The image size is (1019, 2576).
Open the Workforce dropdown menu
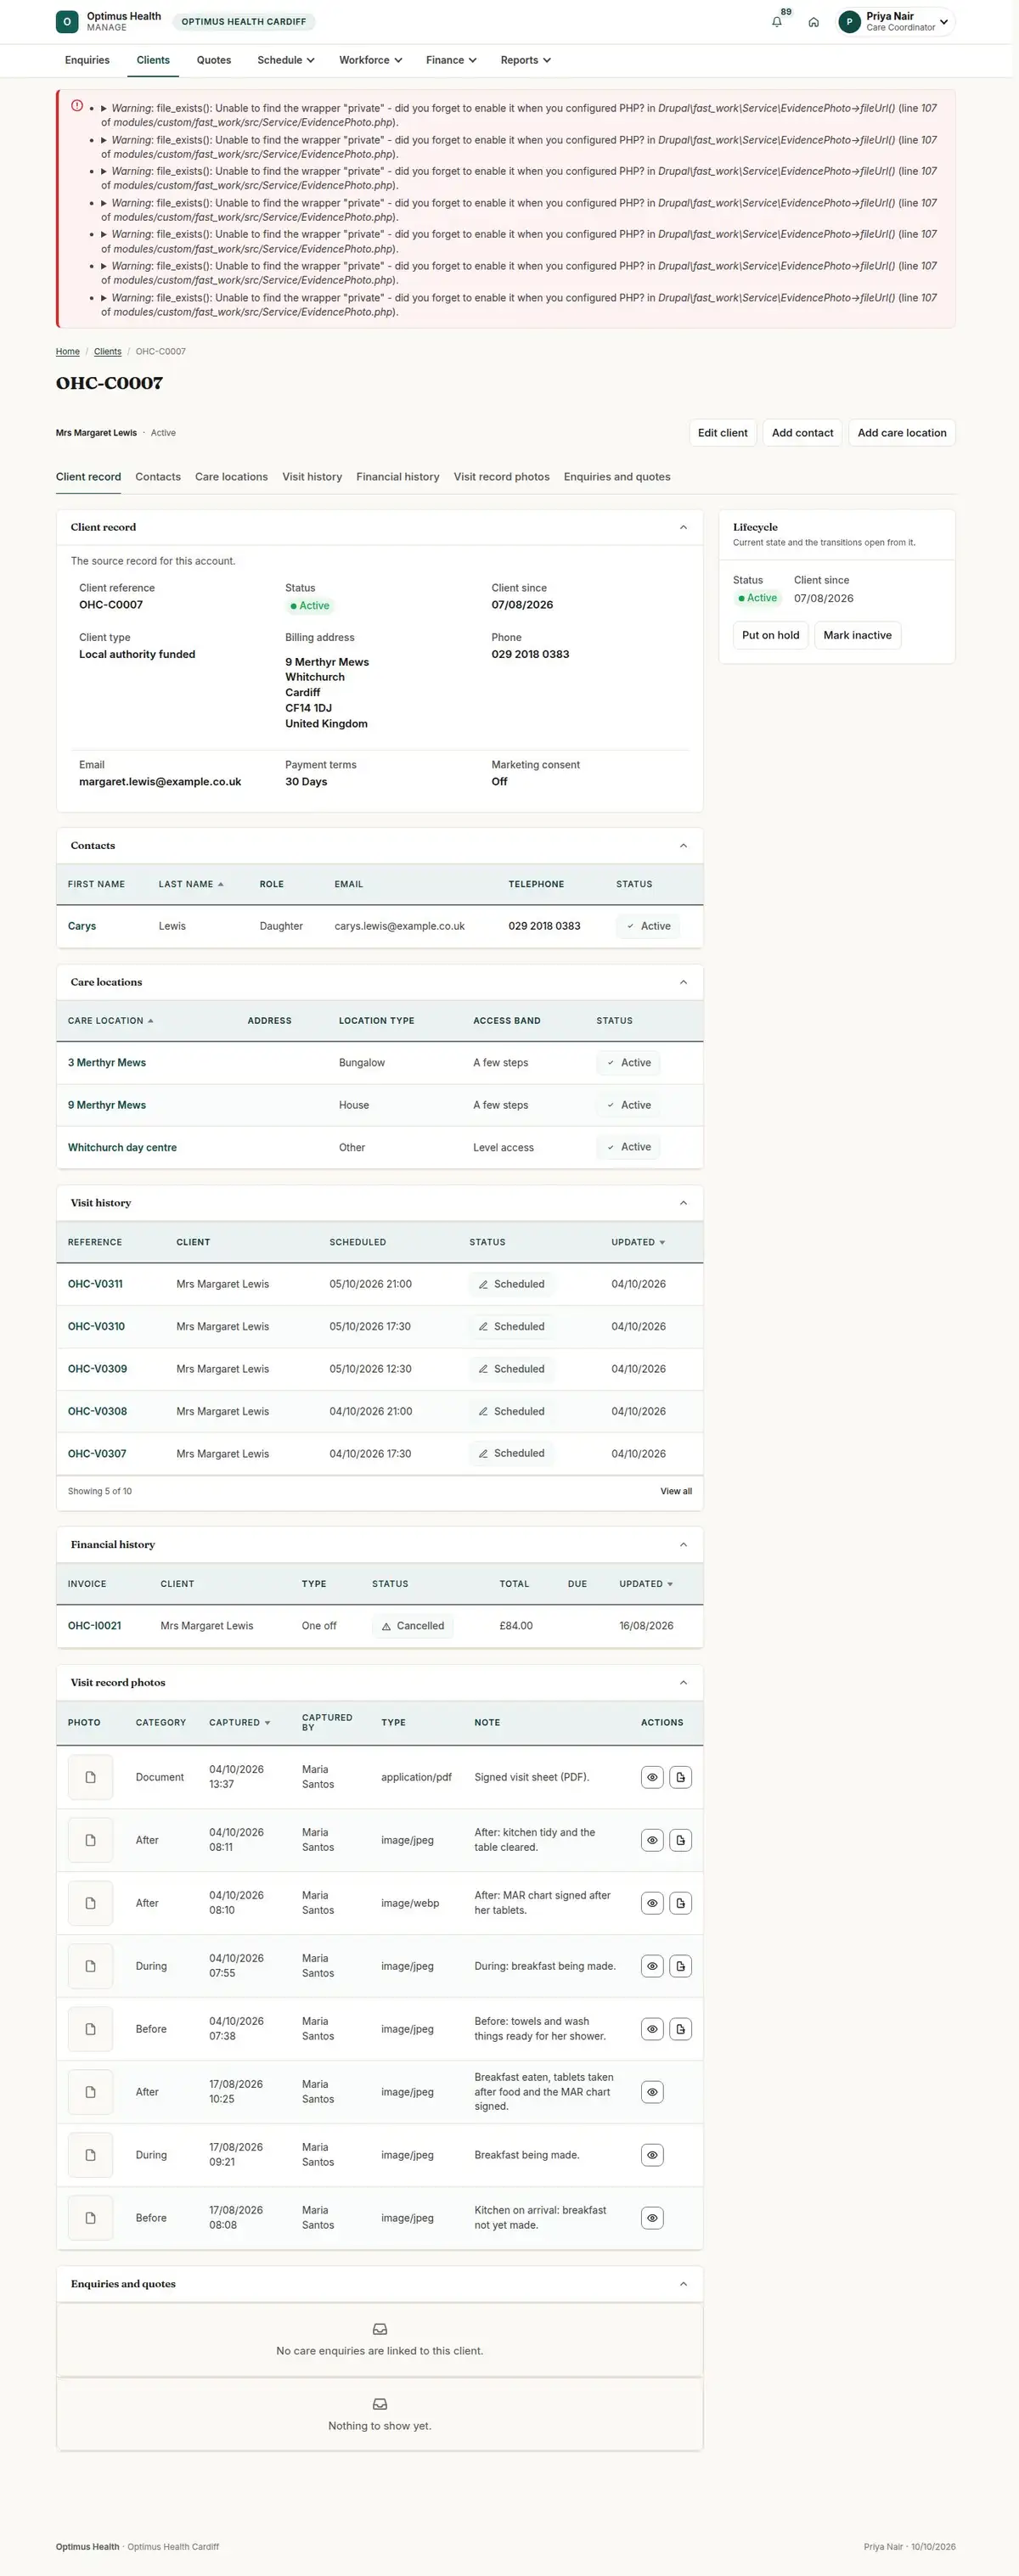pos(370,60)
